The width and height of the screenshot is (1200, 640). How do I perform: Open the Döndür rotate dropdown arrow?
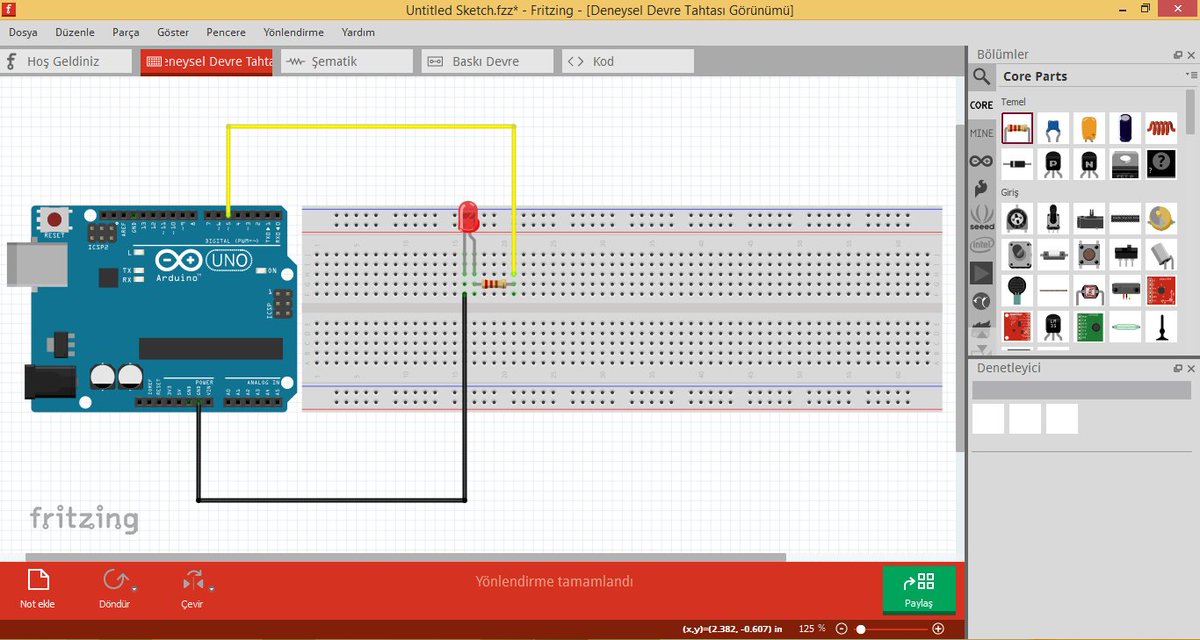[133, 589]
